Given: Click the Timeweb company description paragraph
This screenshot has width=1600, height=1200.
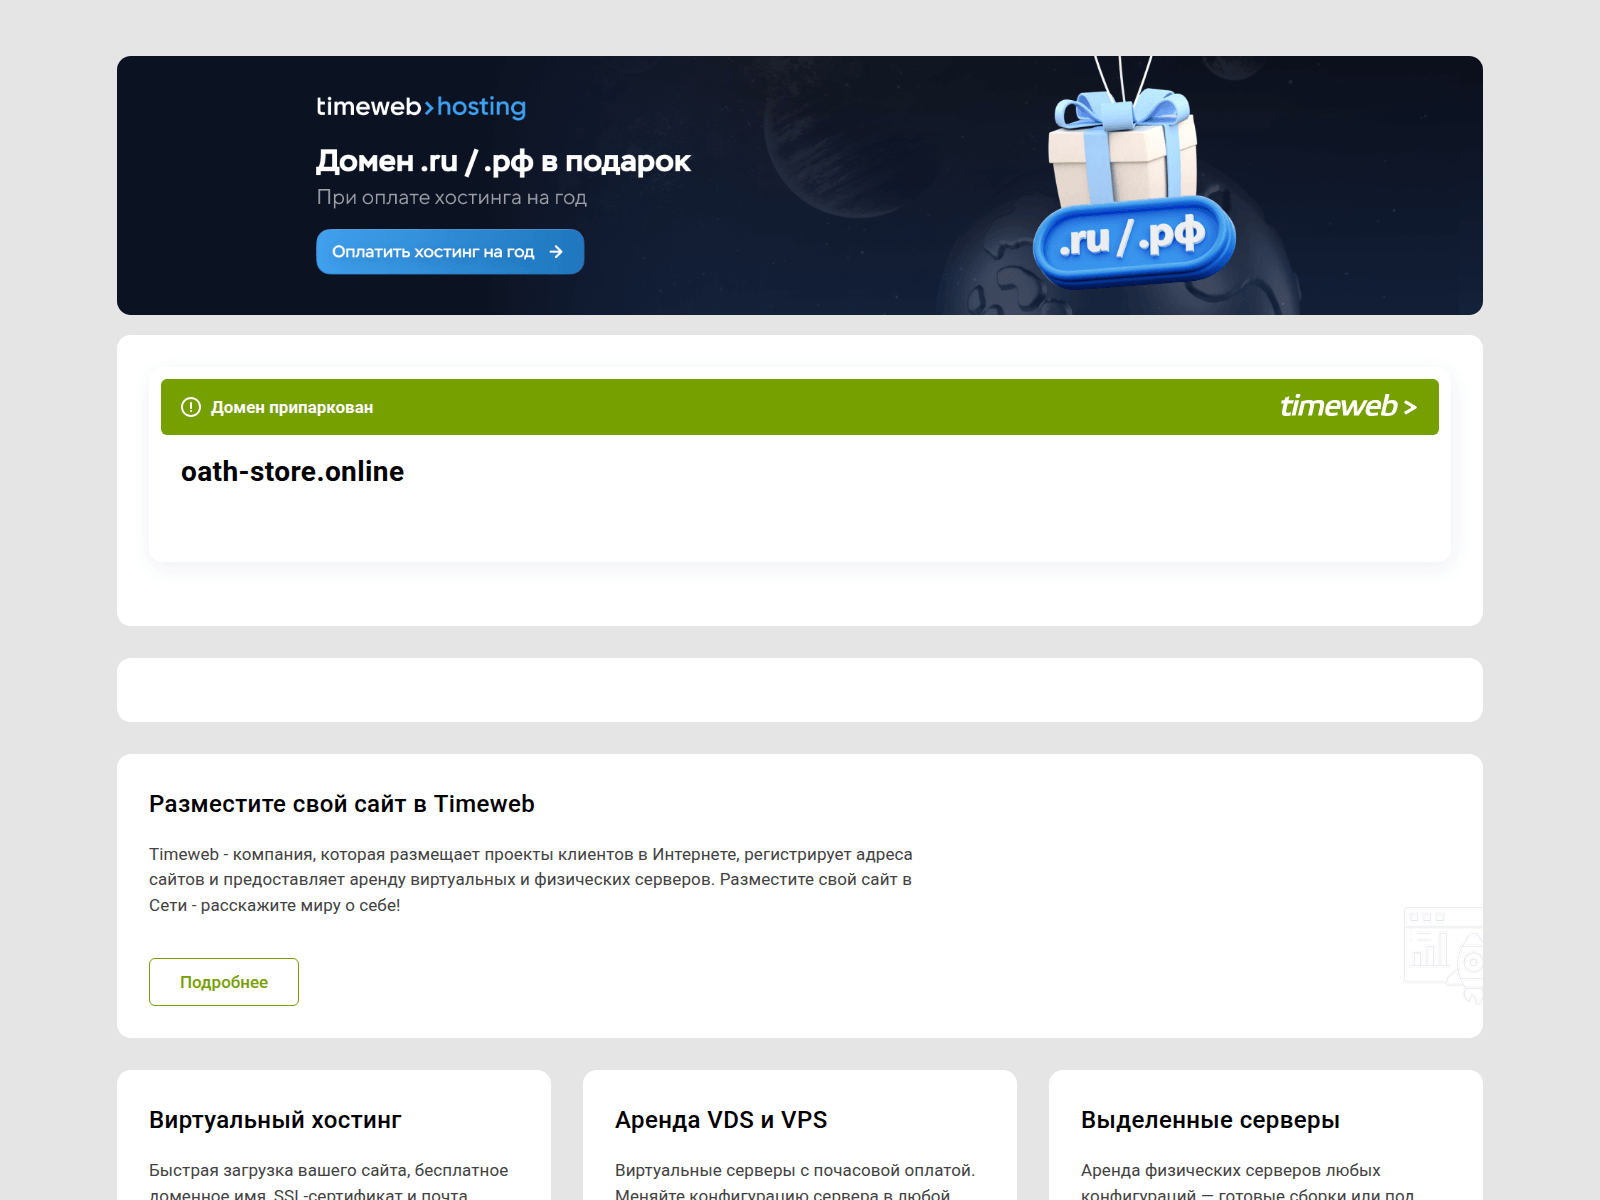Looking at the screenshot, I should pyautogui.click(x=530, y=880).
